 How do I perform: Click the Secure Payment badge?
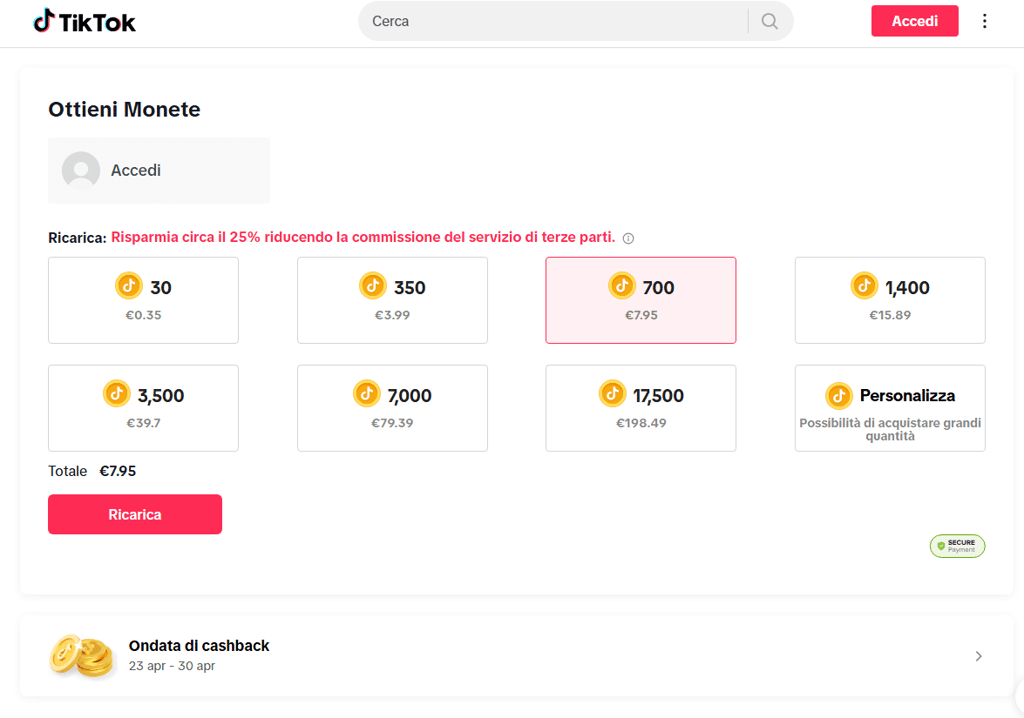tap(957, 546)
